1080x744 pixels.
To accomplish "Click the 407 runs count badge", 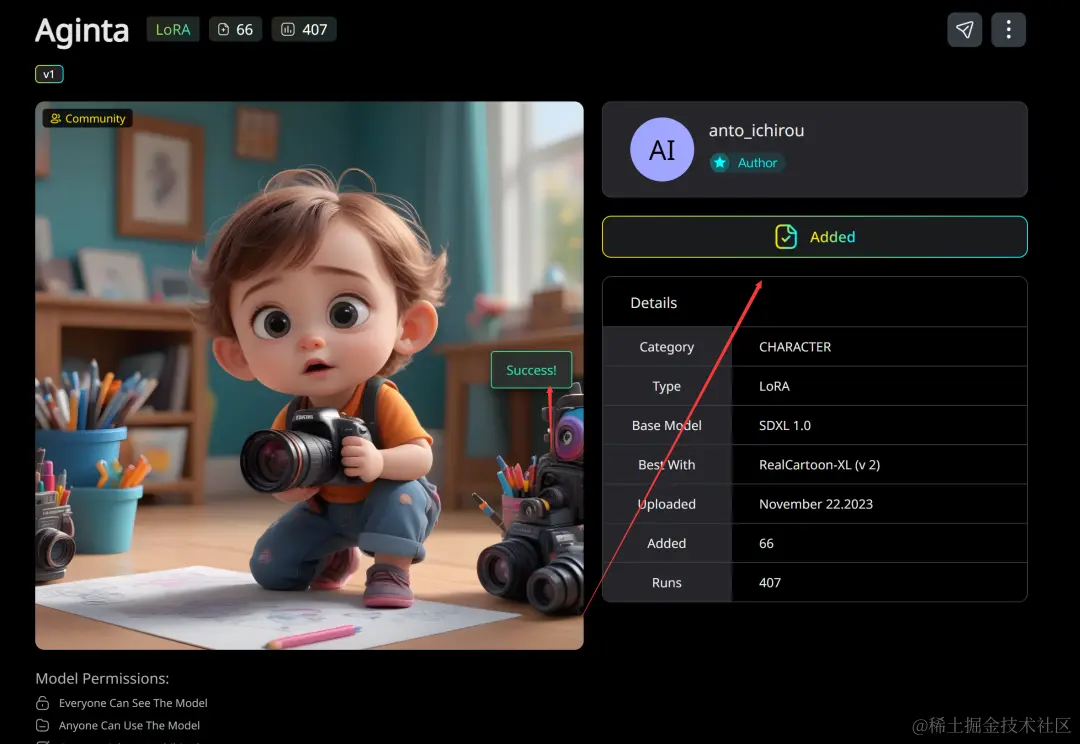I will (304, 30).
